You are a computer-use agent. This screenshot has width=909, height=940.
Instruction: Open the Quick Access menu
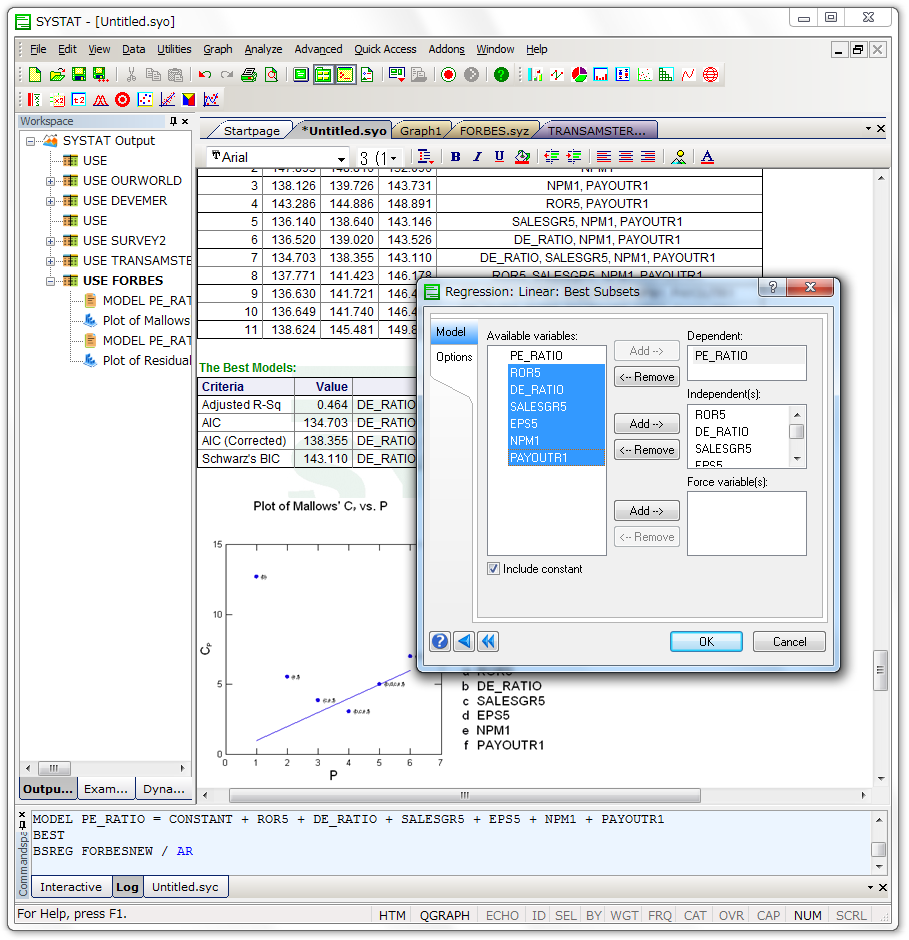(385, 49)
